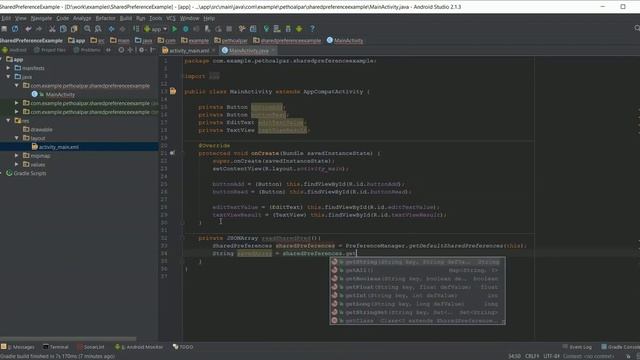Open the run configuration 'app' dropdown
640x360 pixels.
tap(156, 29)
